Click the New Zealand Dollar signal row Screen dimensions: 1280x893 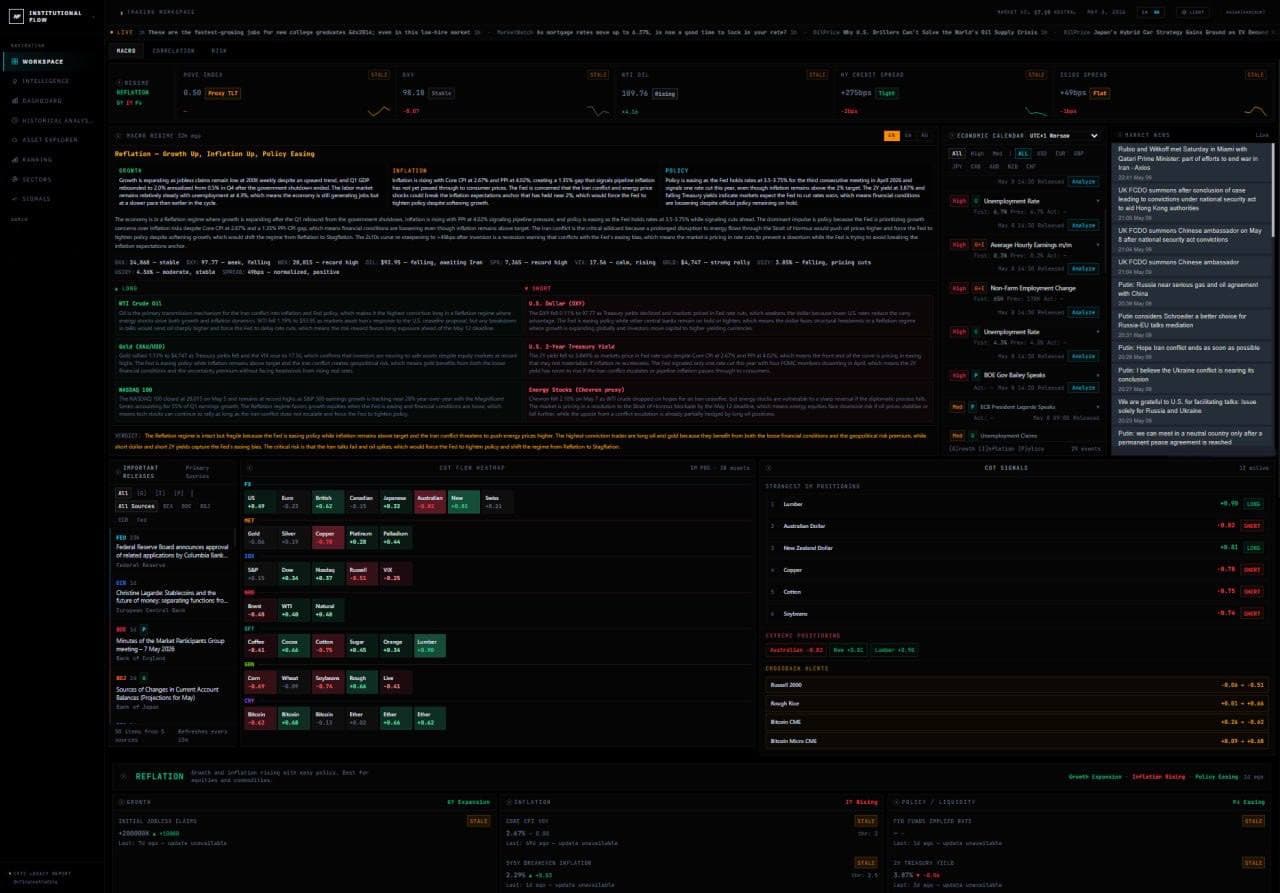coord(1016,547)
